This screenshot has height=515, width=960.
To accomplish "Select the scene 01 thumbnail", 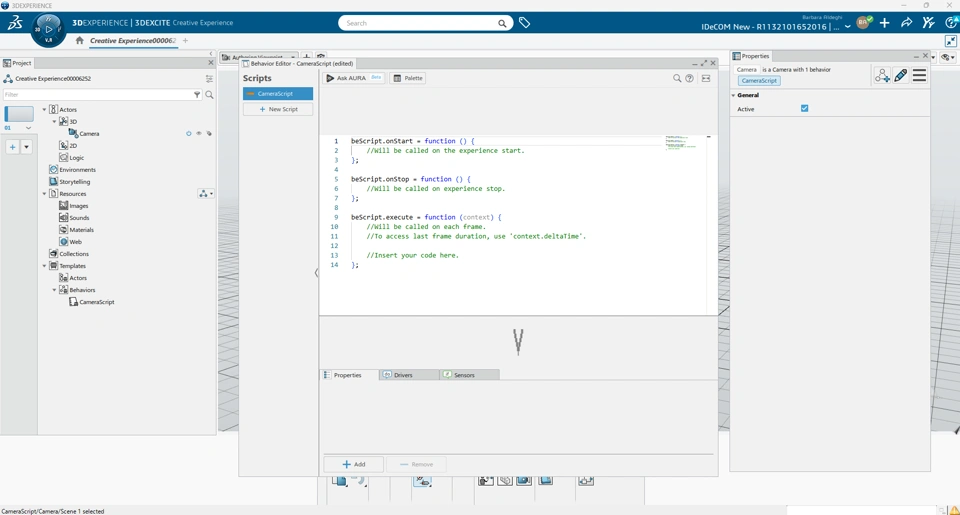I will [x=19, y=114].
